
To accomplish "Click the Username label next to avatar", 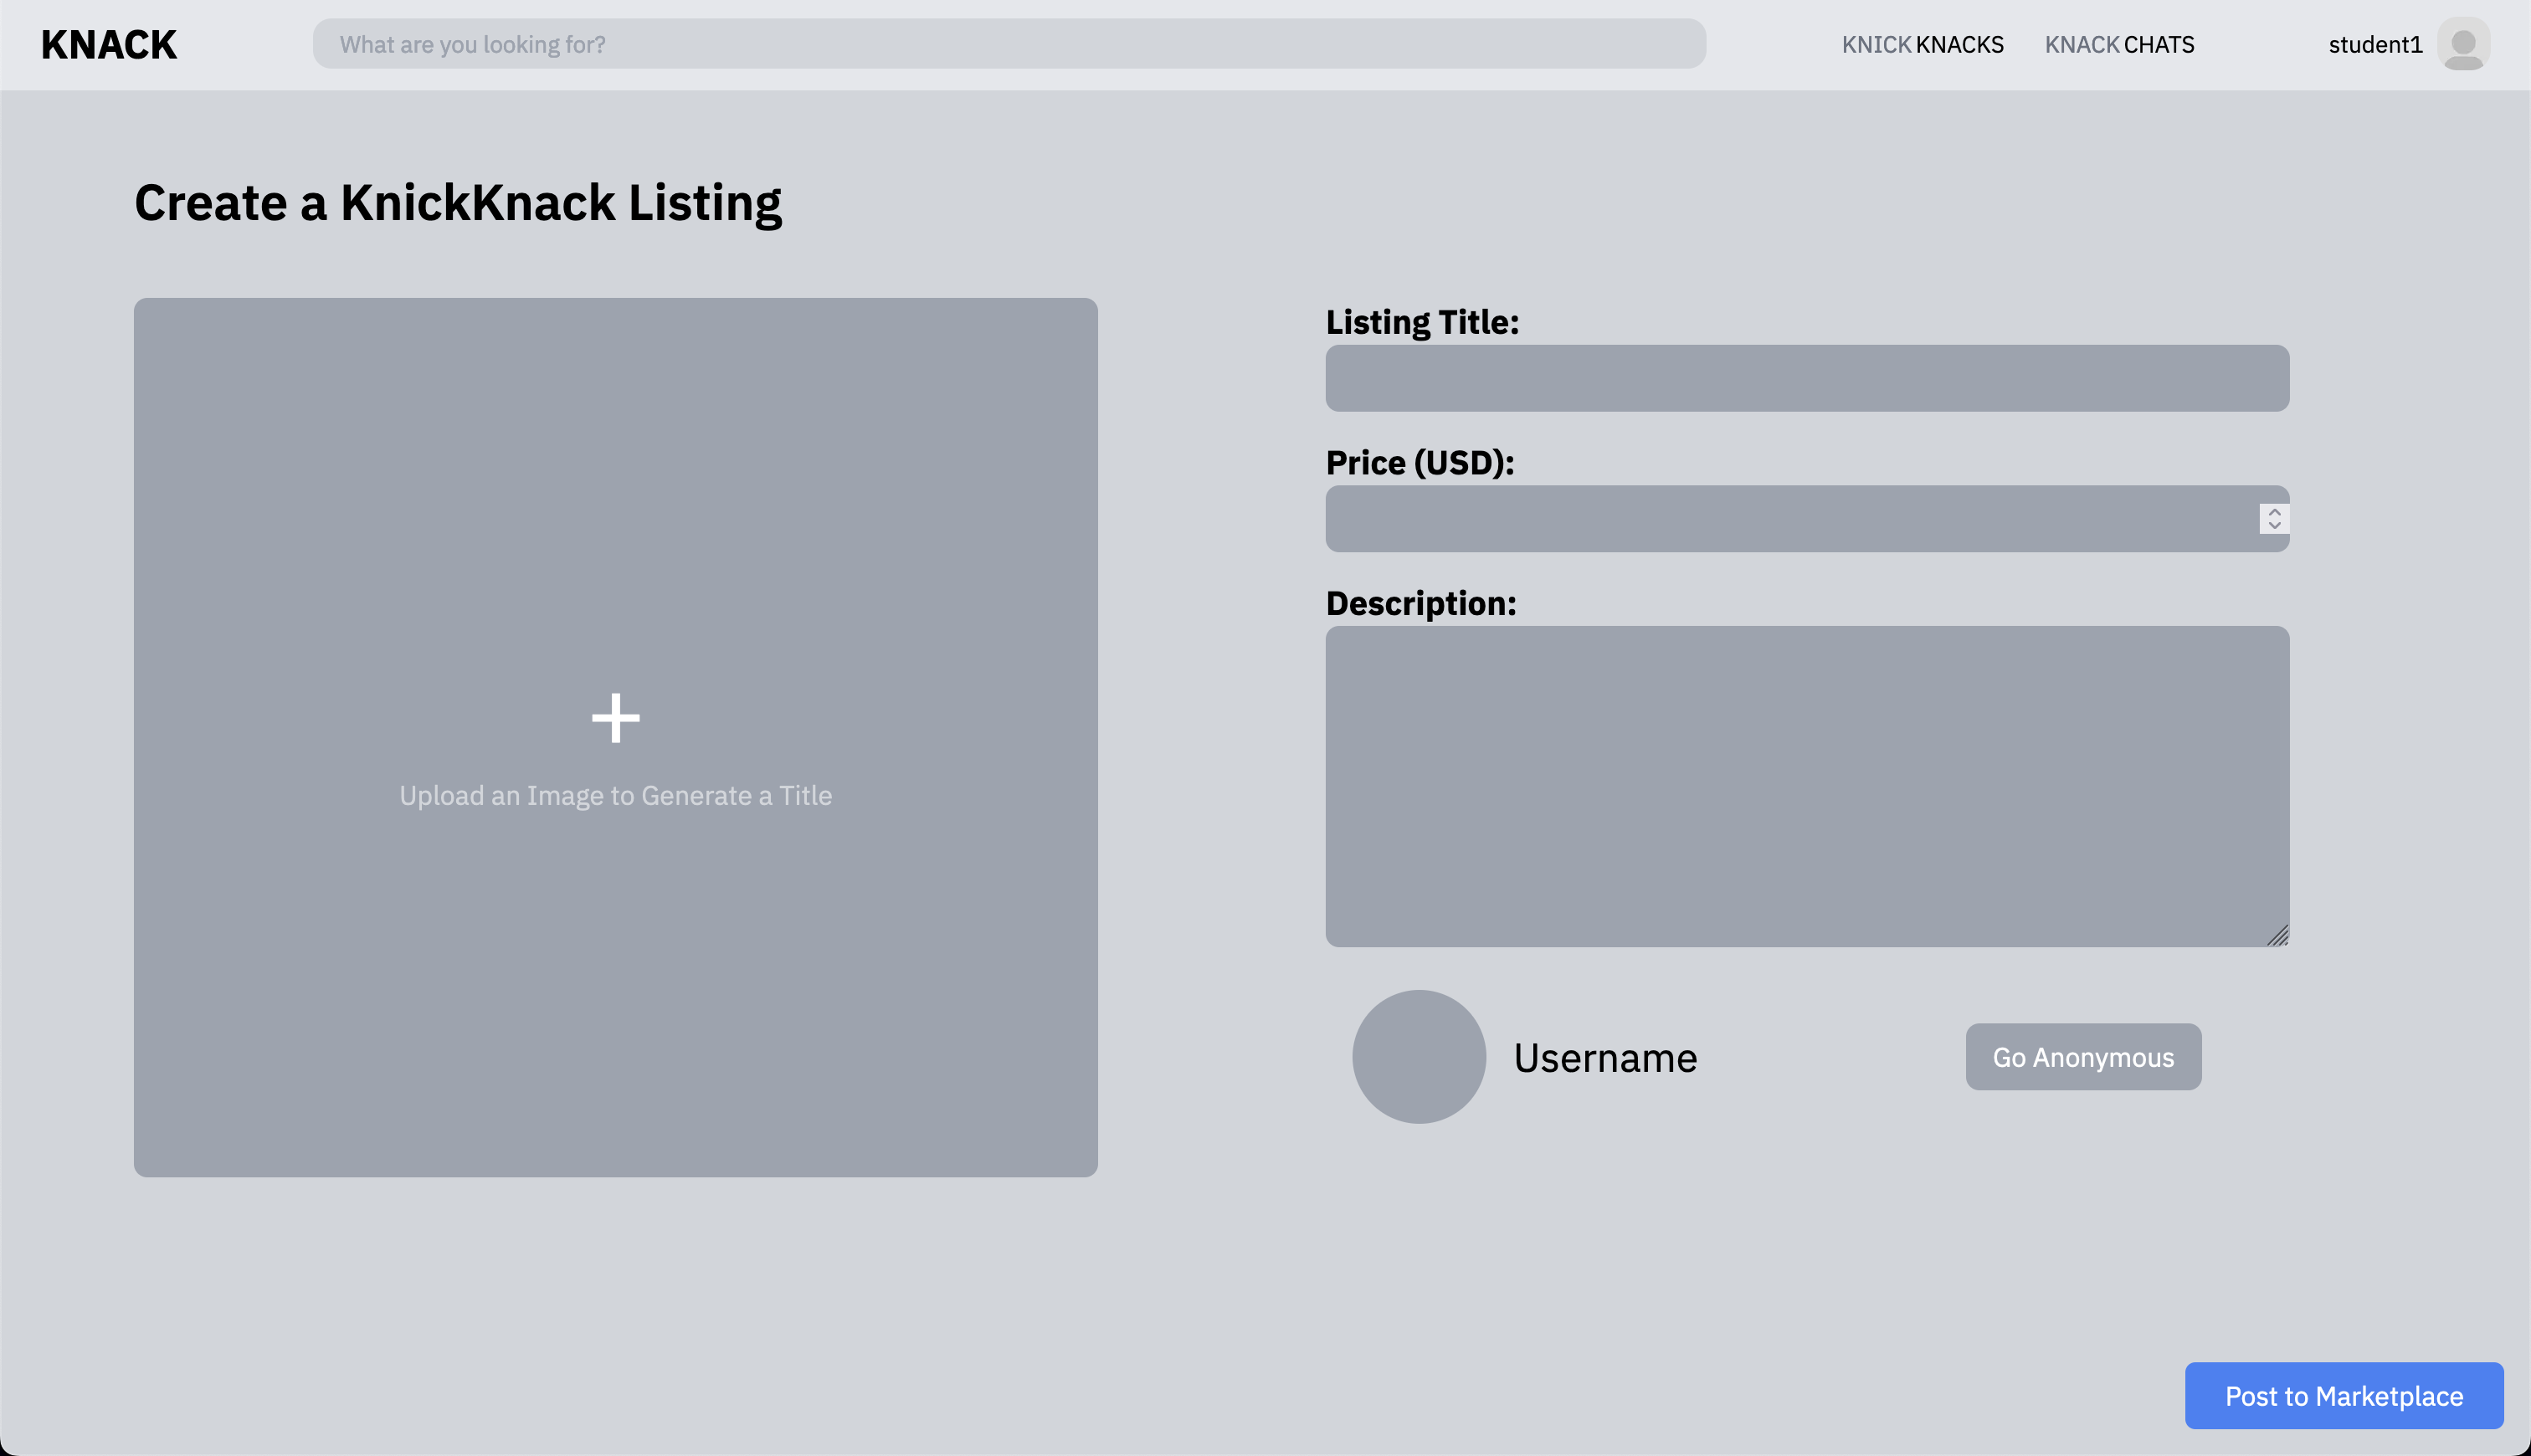I will [x=1604, y=1058].
